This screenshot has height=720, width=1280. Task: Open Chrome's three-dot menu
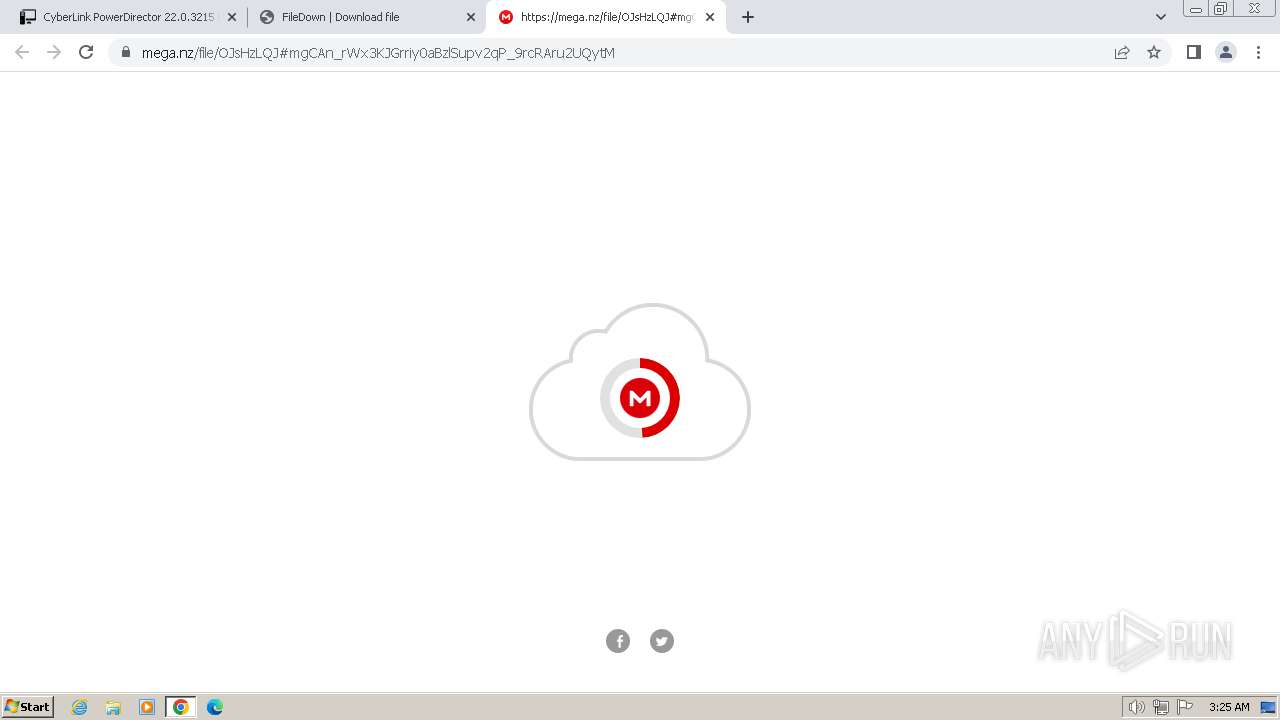pyautogui.click(x=1259, y=52)
